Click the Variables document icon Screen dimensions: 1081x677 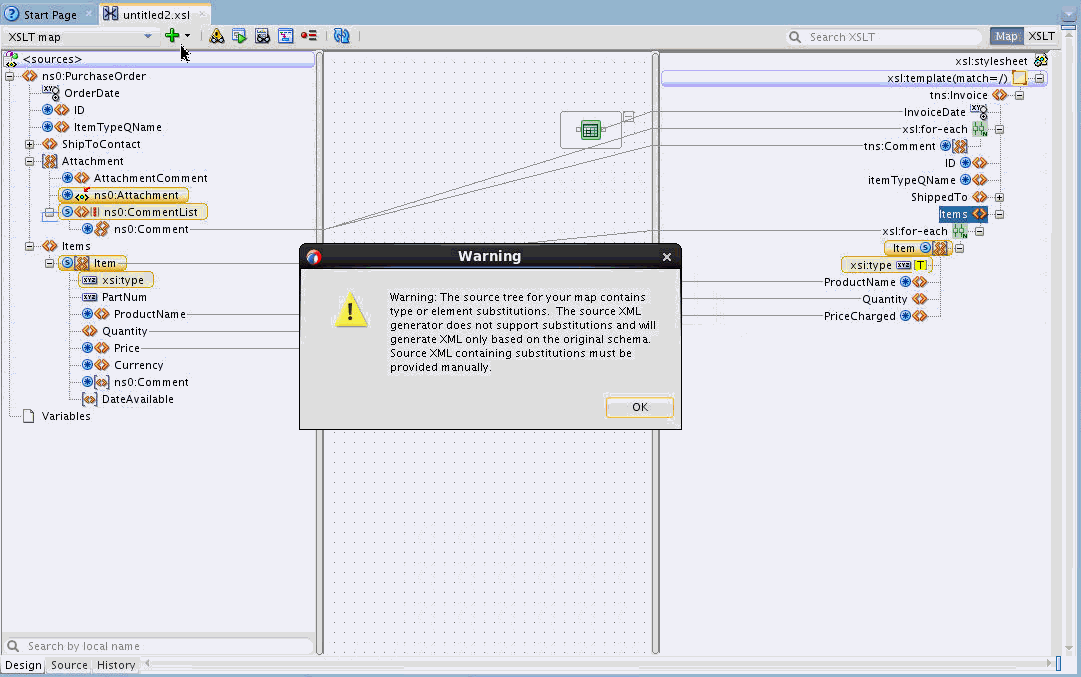[x=28, y=416]
